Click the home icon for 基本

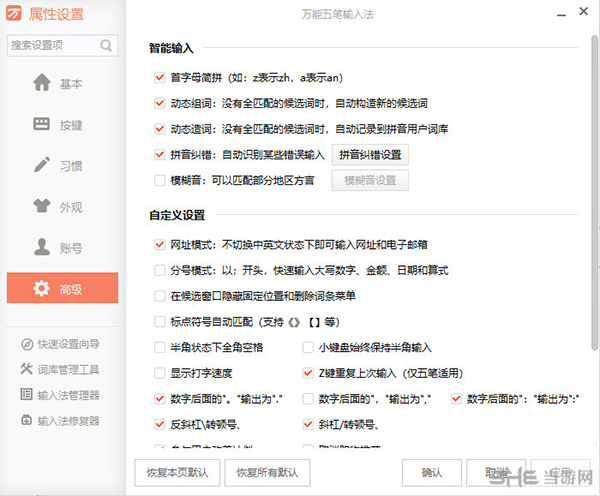pyautogui.click(x=42, y=82)
